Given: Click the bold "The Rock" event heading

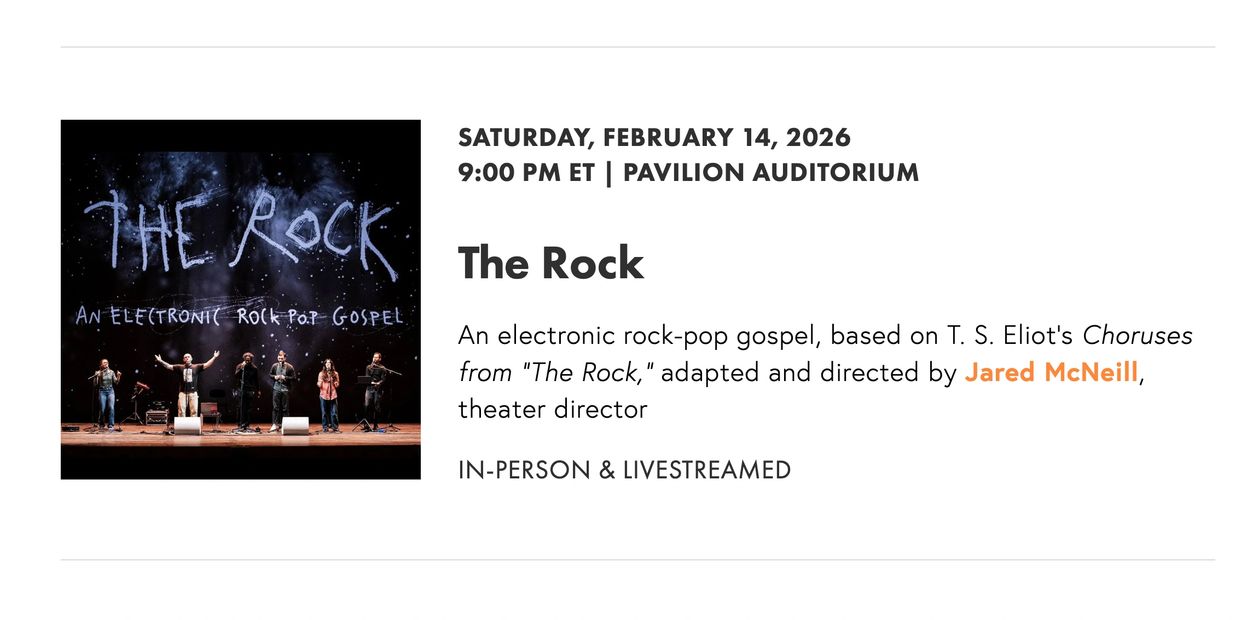Looking at the screenshot, I should 551,263.
